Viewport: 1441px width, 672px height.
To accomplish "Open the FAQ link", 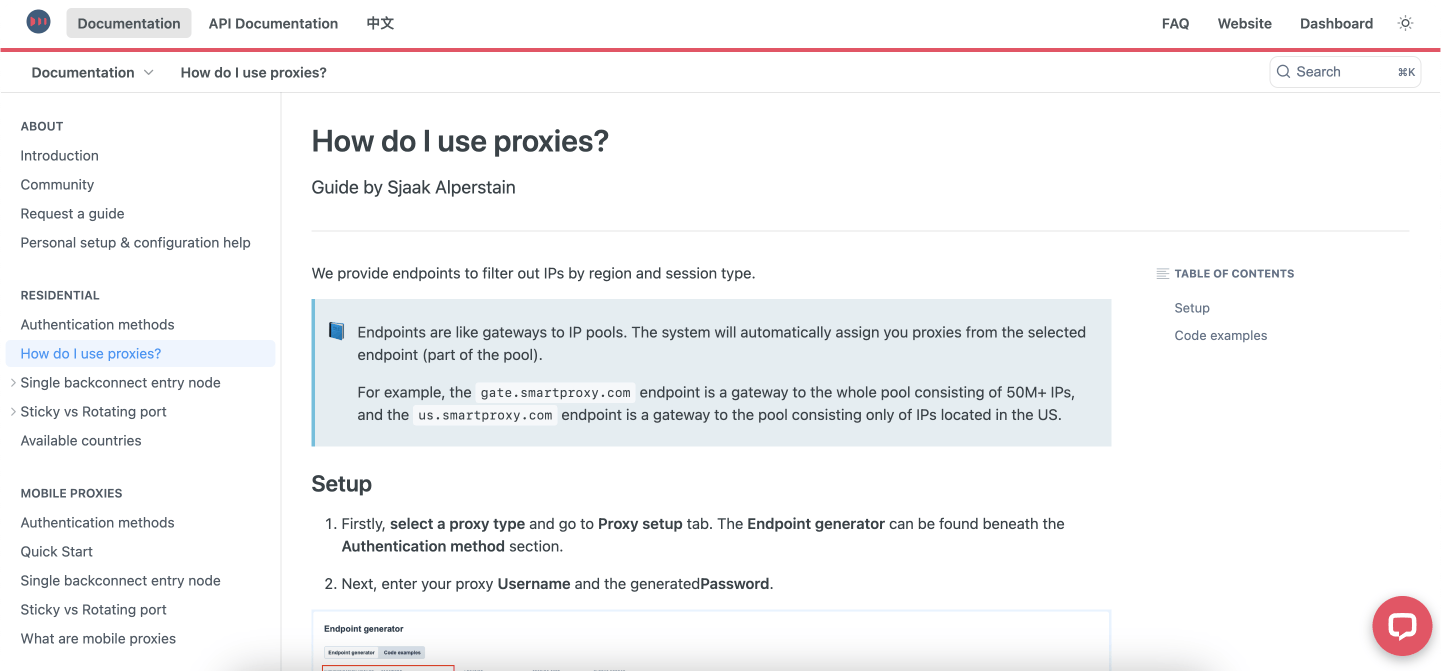I will click(x=1175, y=23).
